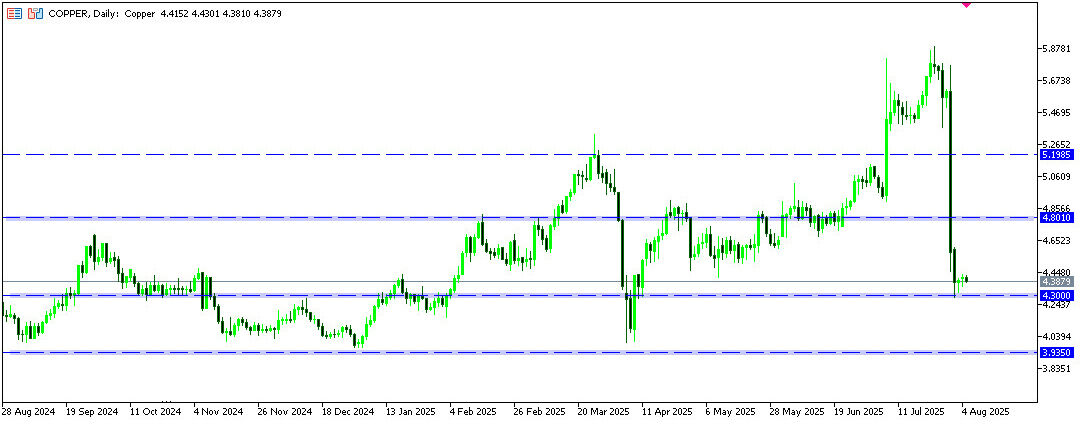Screen dimensions: 1085x432
Task: Click the 4 Nov 2024 date label
Action: (x=219, y=411)
